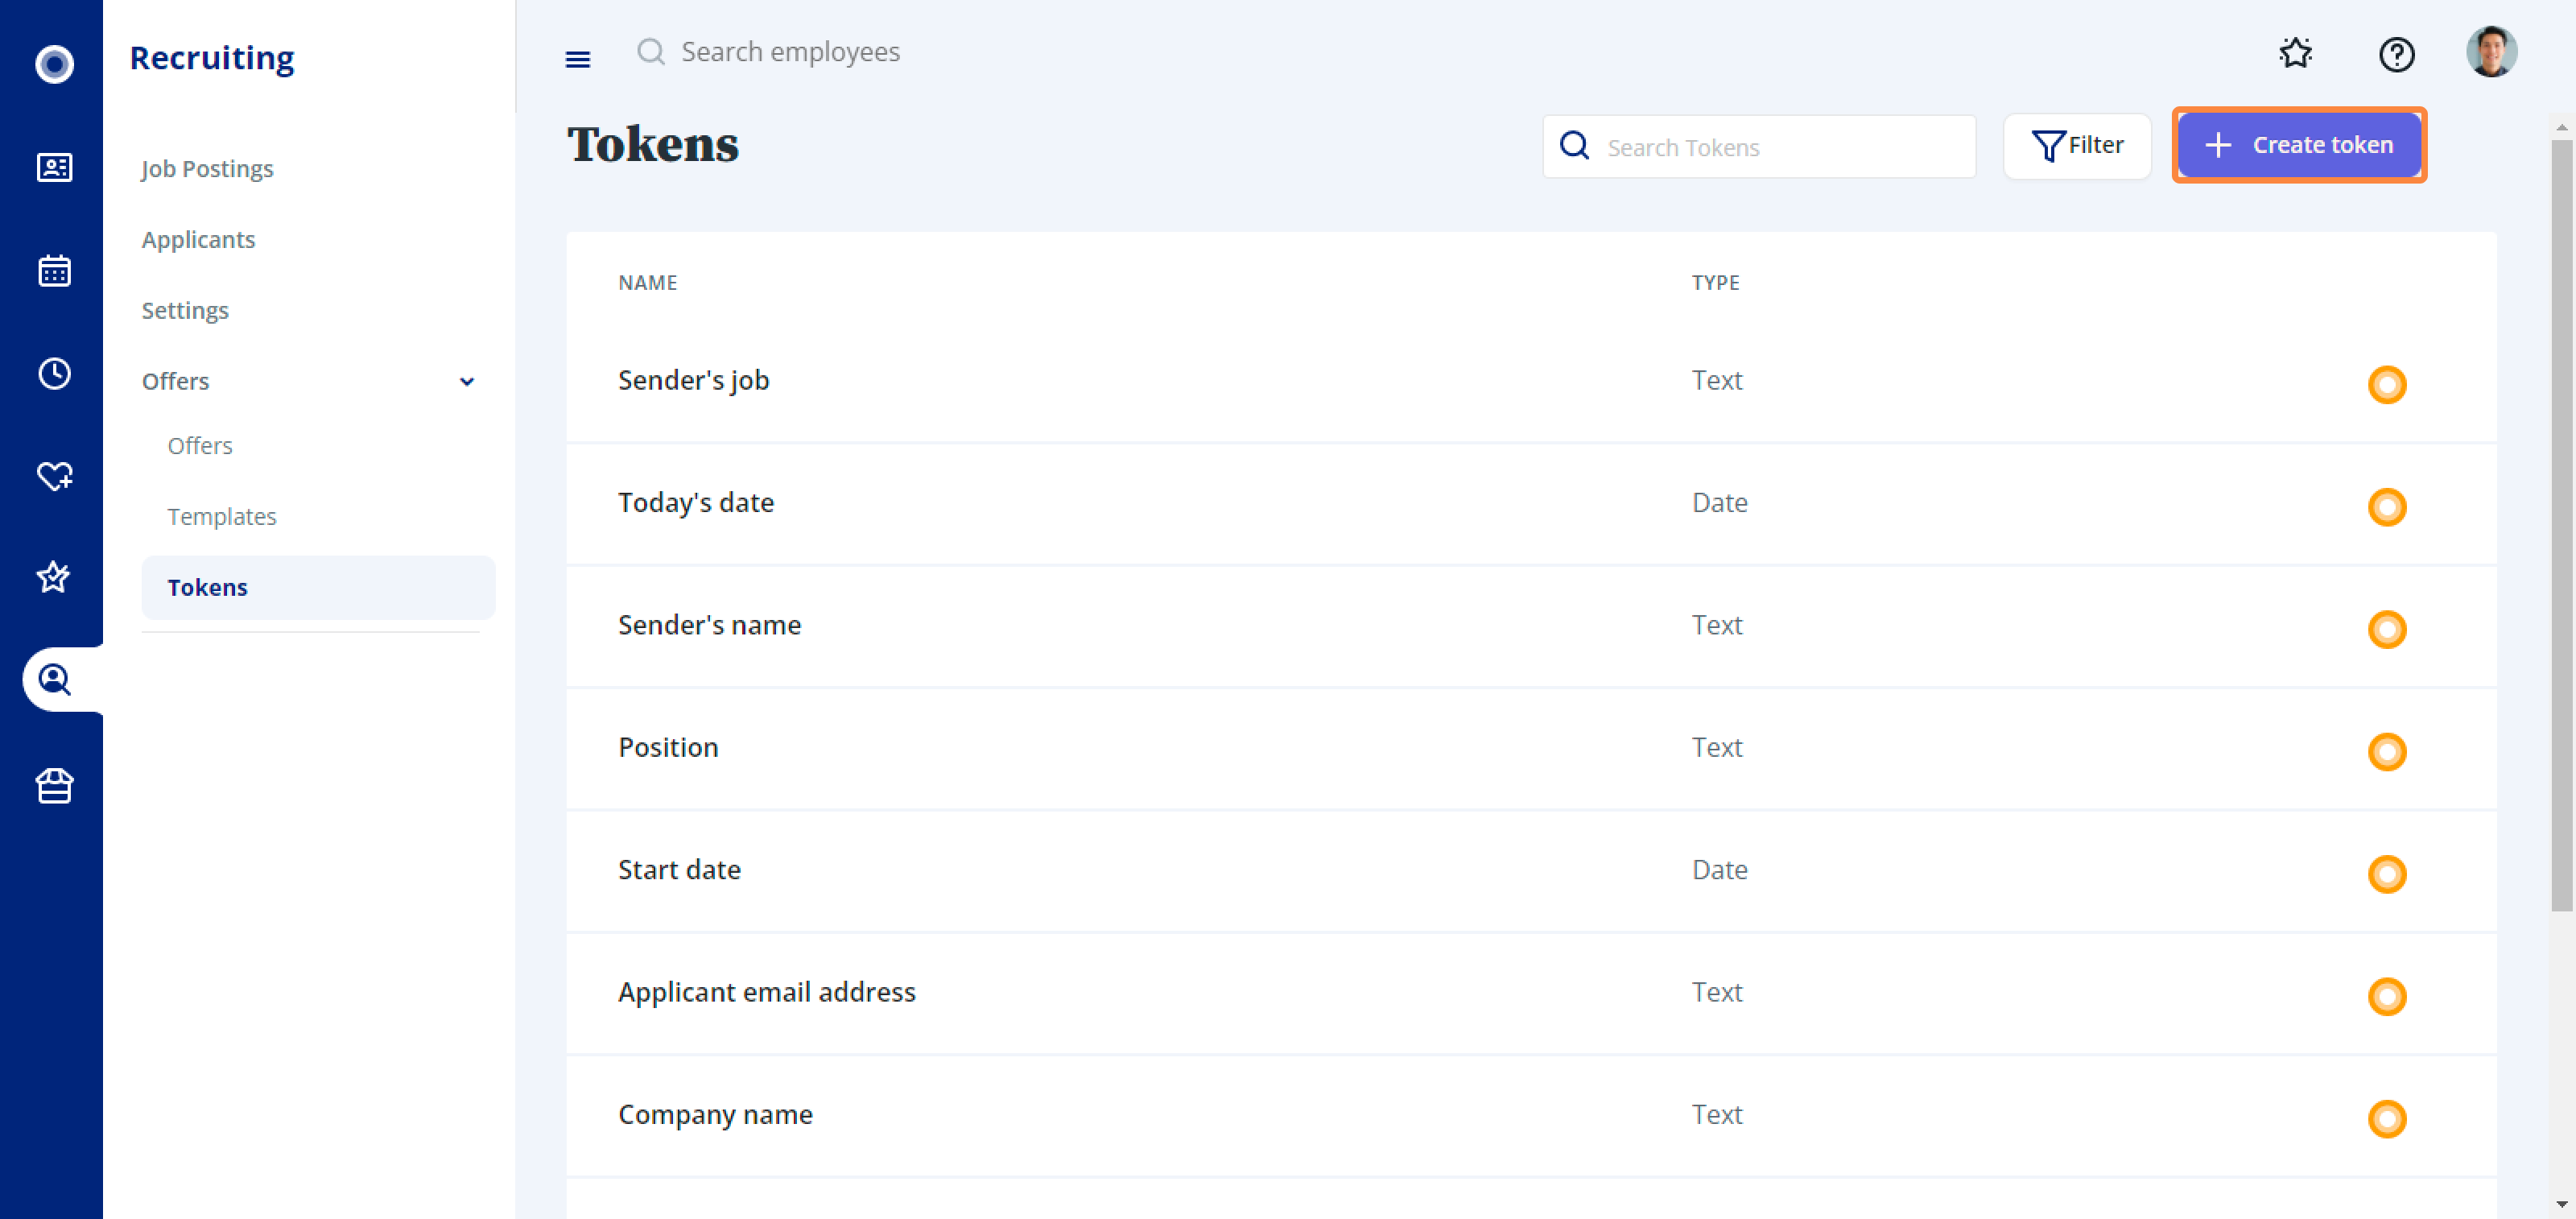The height and width of the screenshot is (1219, 2576).
Task: Open the benefits heart icon
Action: [54, 476]
